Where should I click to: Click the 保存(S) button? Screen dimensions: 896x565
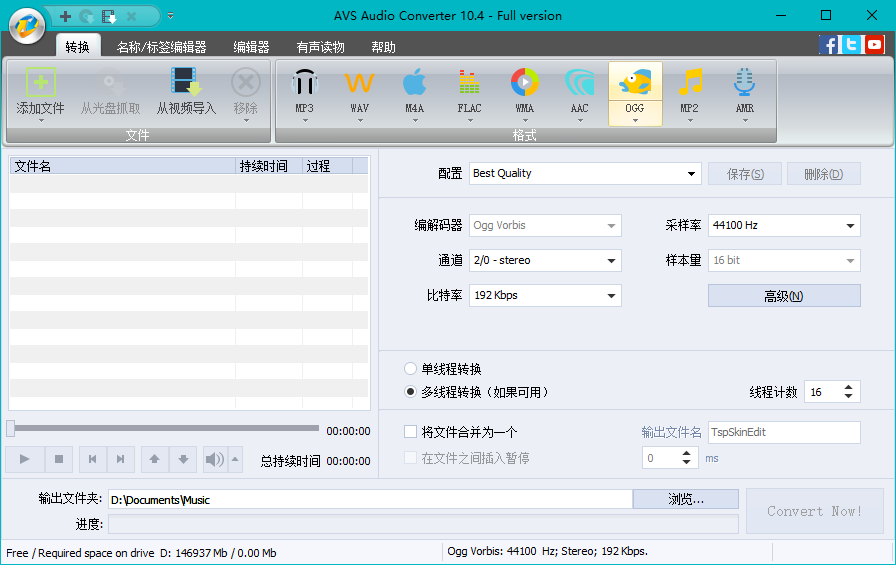pos(745,174)
